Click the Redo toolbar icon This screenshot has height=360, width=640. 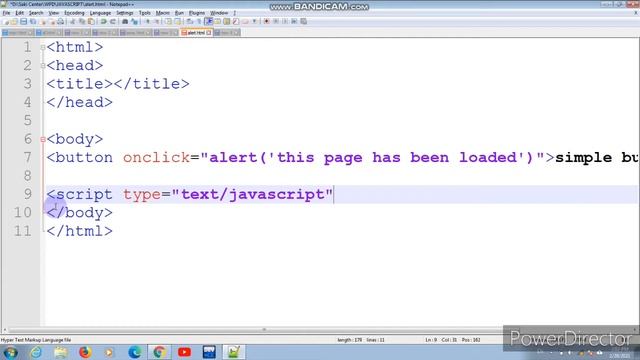point(113,21)
